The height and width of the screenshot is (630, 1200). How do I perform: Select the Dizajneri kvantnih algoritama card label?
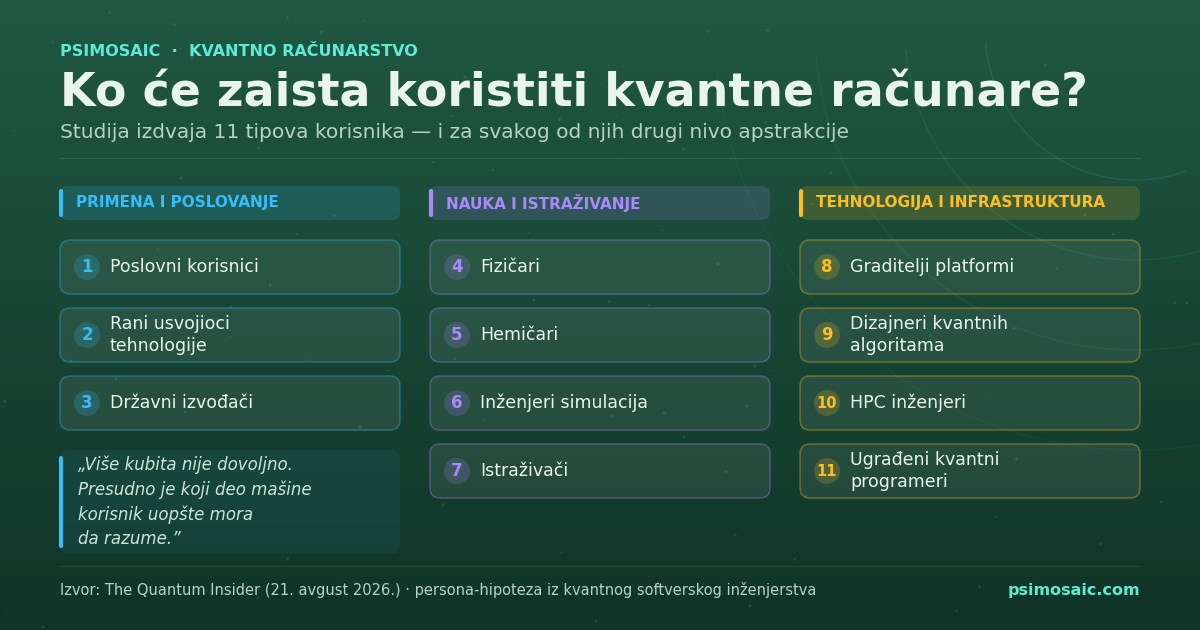coord(929,335)
